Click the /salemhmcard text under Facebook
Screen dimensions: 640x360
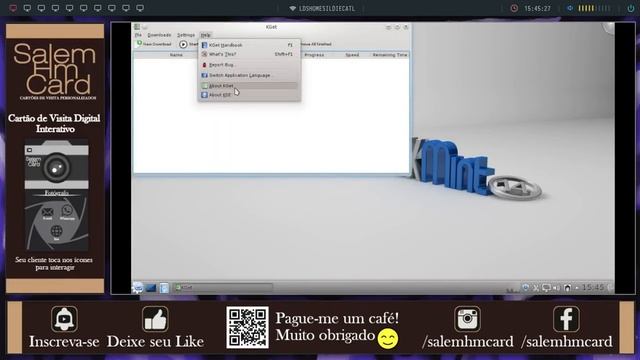pyautogui.click(x=567, y=342)
